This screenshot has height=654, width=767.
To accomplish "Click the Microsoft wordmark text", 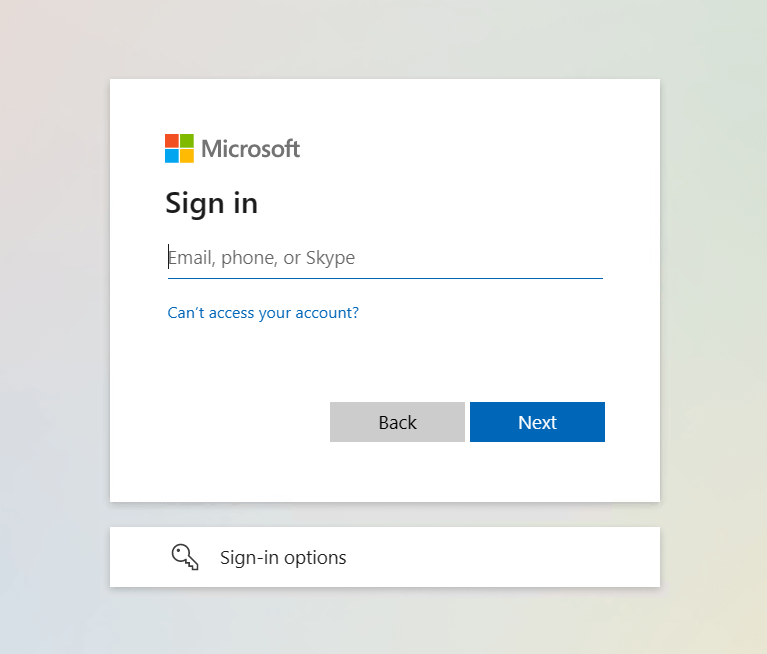I will (x=250, y=149).
